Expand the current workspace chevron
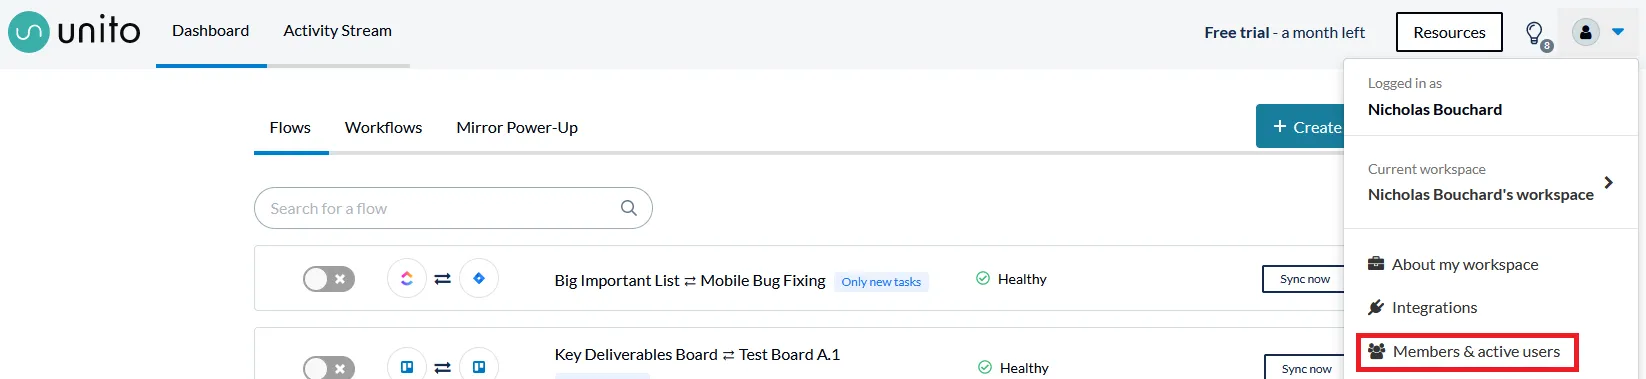1646x379 pixels. pyautogui.click(x=1608, y=182)
